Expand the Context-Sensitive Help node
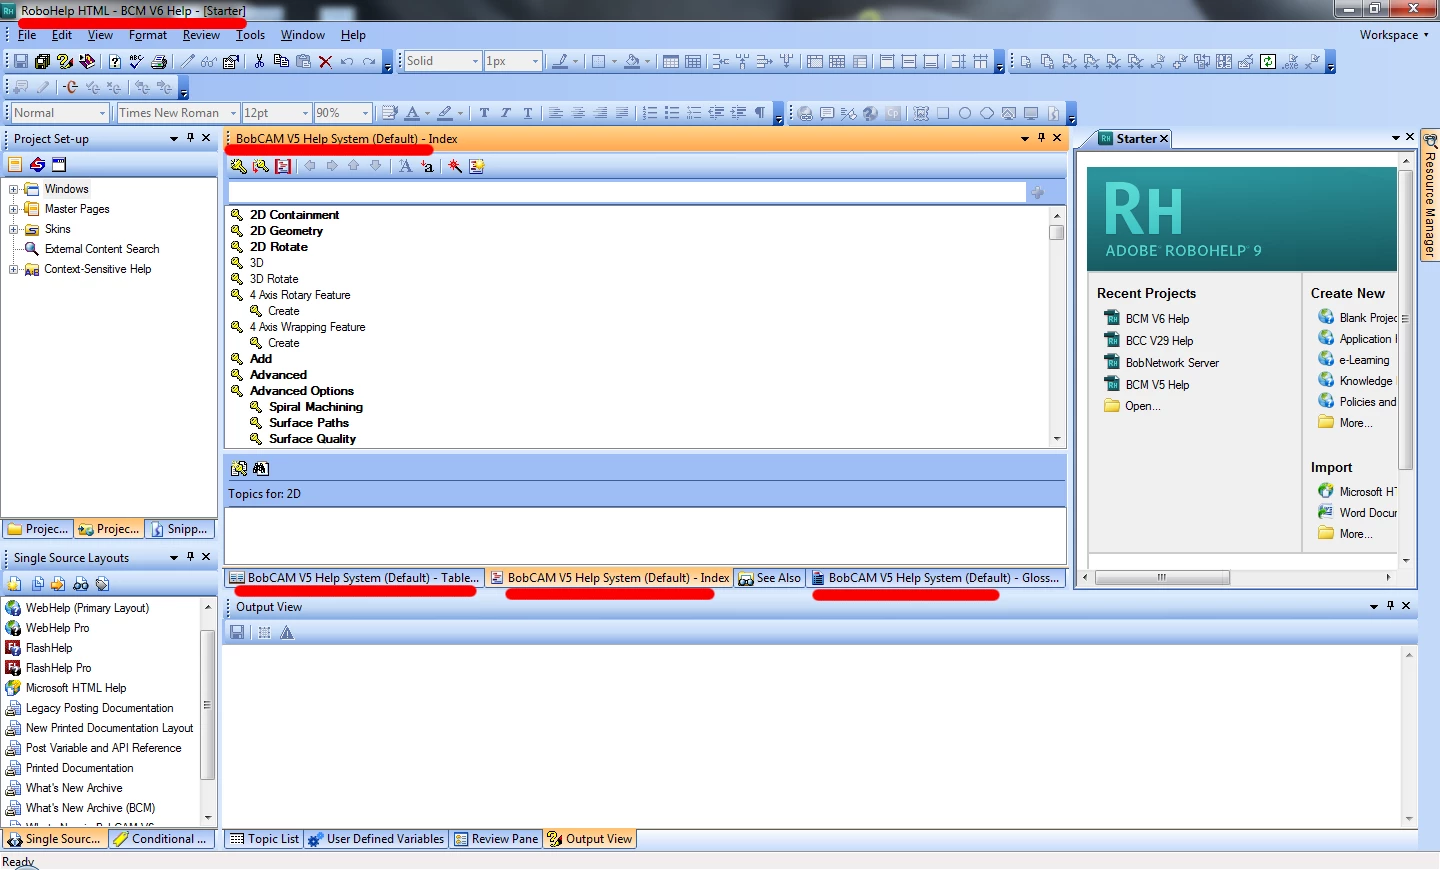Viewport: 1440px width, 870px height. [x=14, y=269]
